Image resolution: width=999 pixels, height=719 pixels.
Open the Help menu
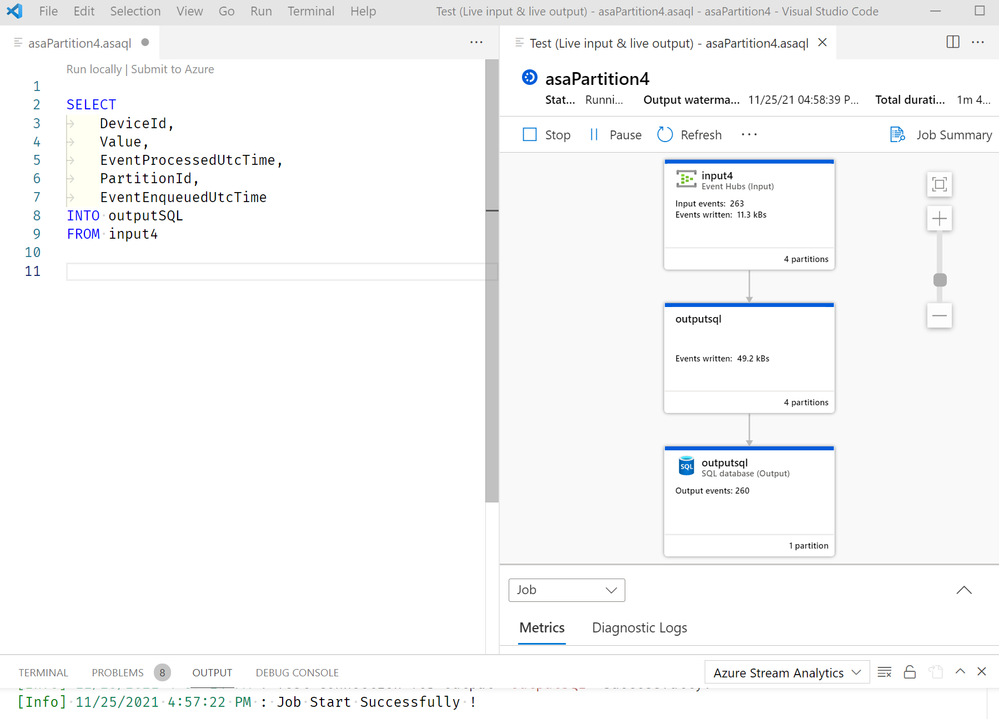point(363,11)
